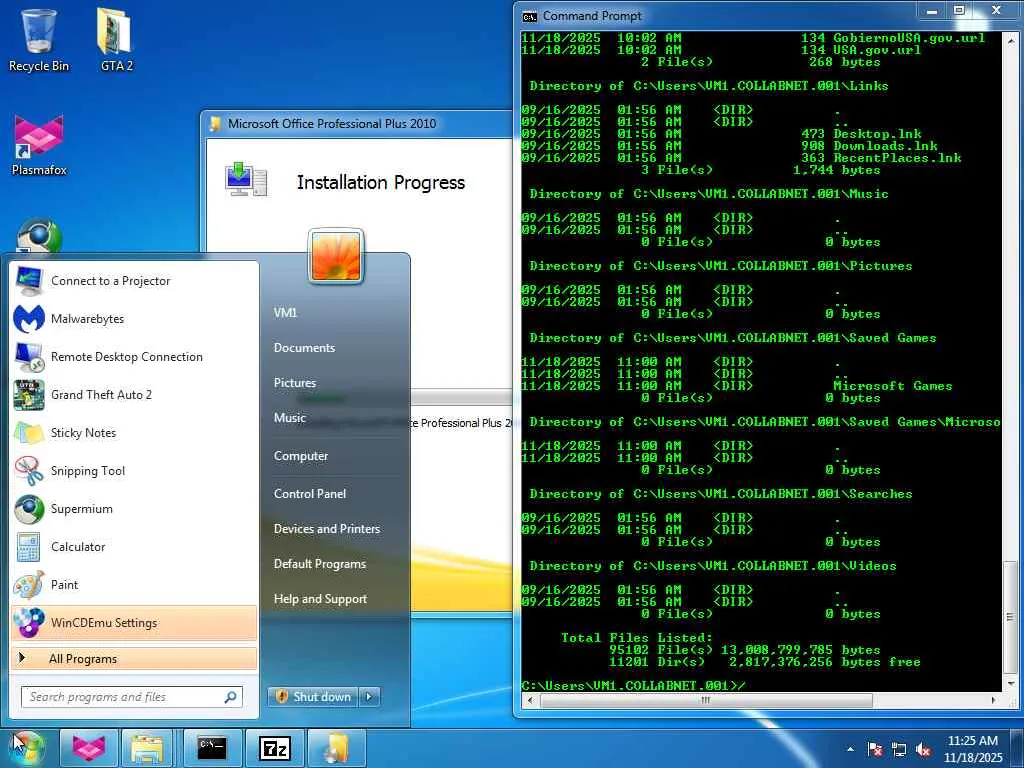Click the Command Prompt title text

592,16
